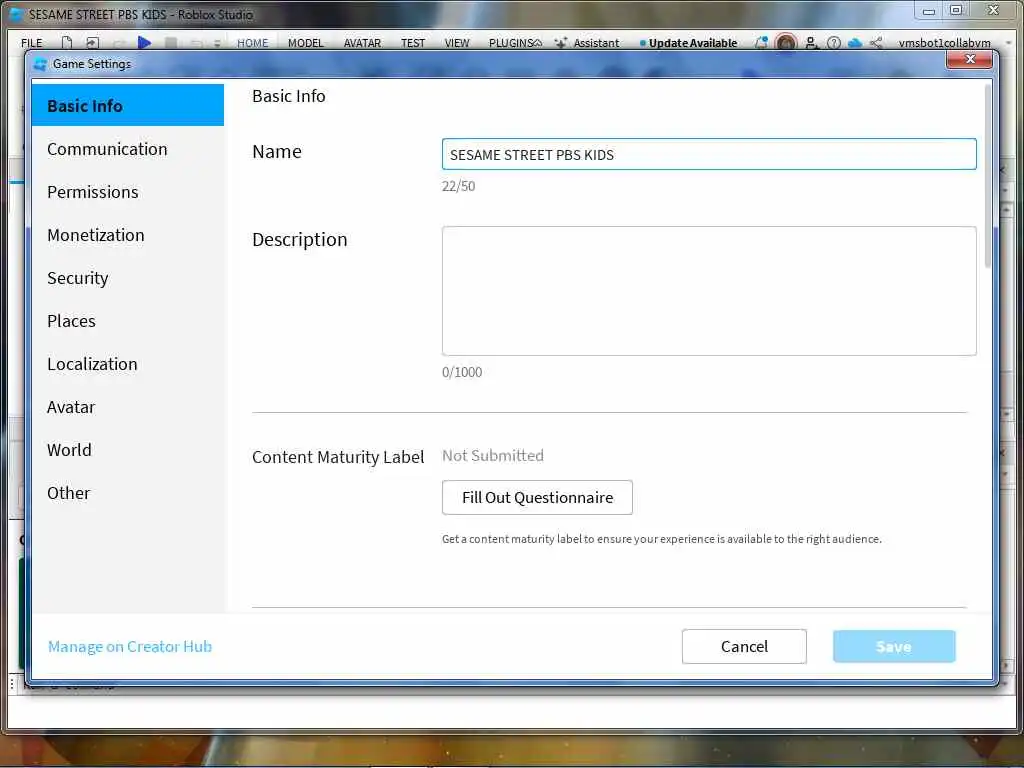Click the 22/50 character counter text
The height and width of the screenshot is (768, 1024).
[458, 186]
